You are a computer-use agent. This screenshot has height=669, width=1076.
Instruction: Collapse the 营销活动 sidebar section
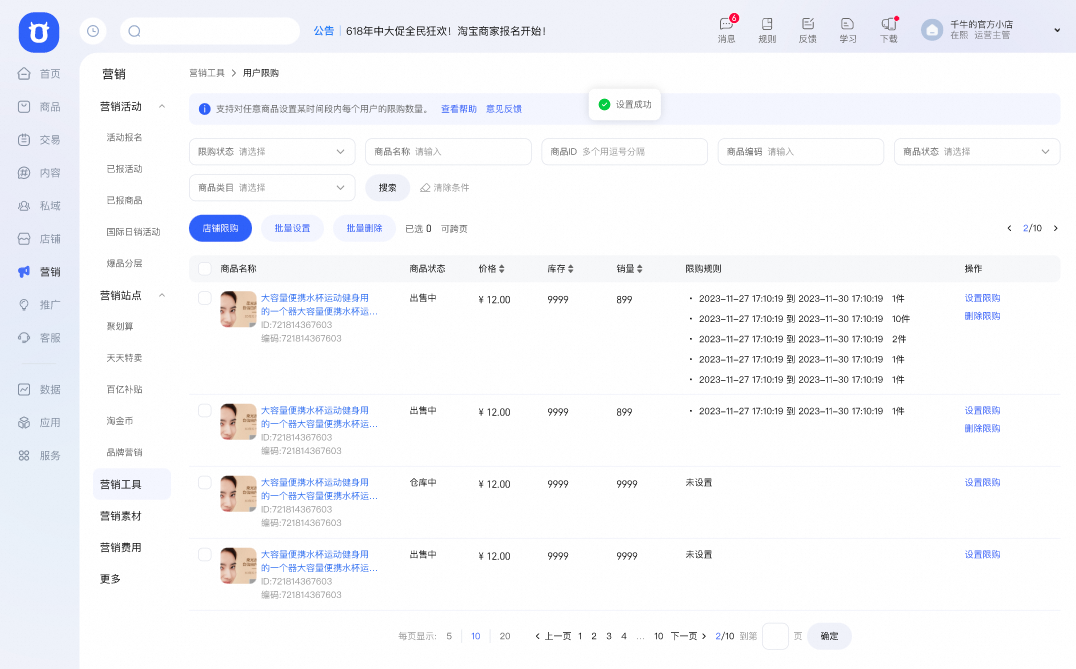pos(162,107)
